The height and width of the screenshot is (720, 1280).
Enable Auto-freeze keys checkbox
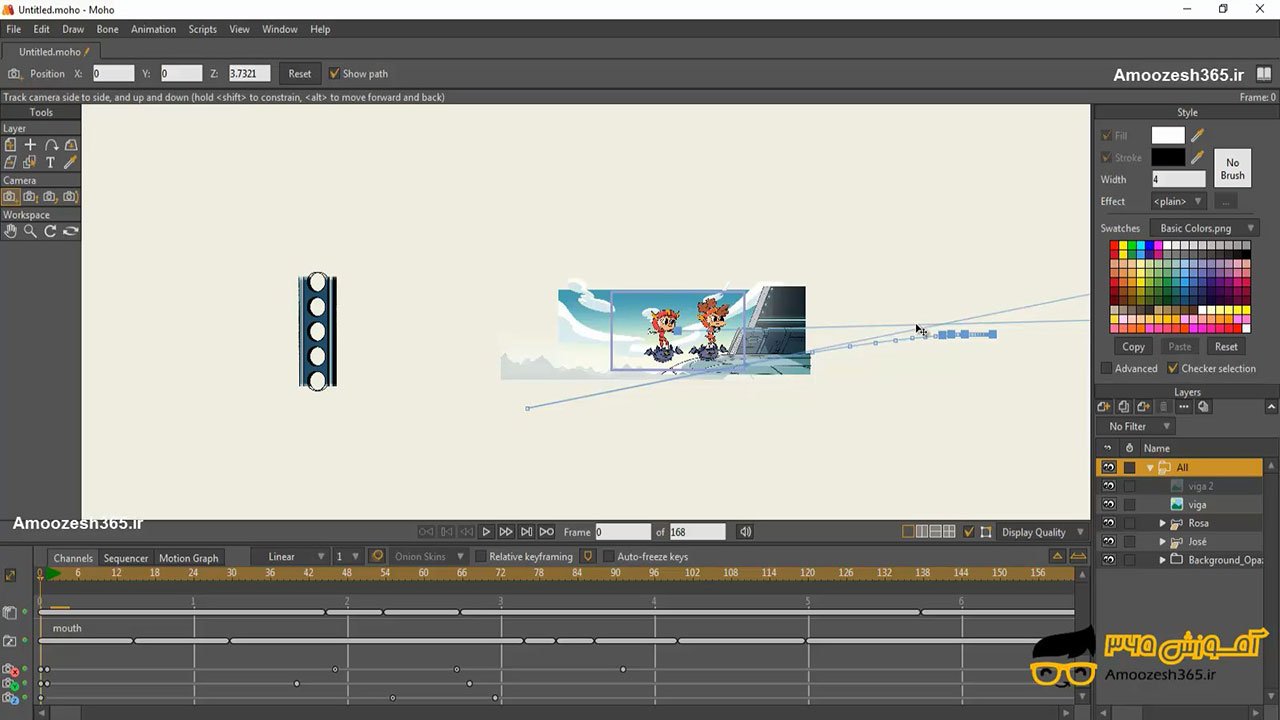pyautogui.click(x=608, y=556)
